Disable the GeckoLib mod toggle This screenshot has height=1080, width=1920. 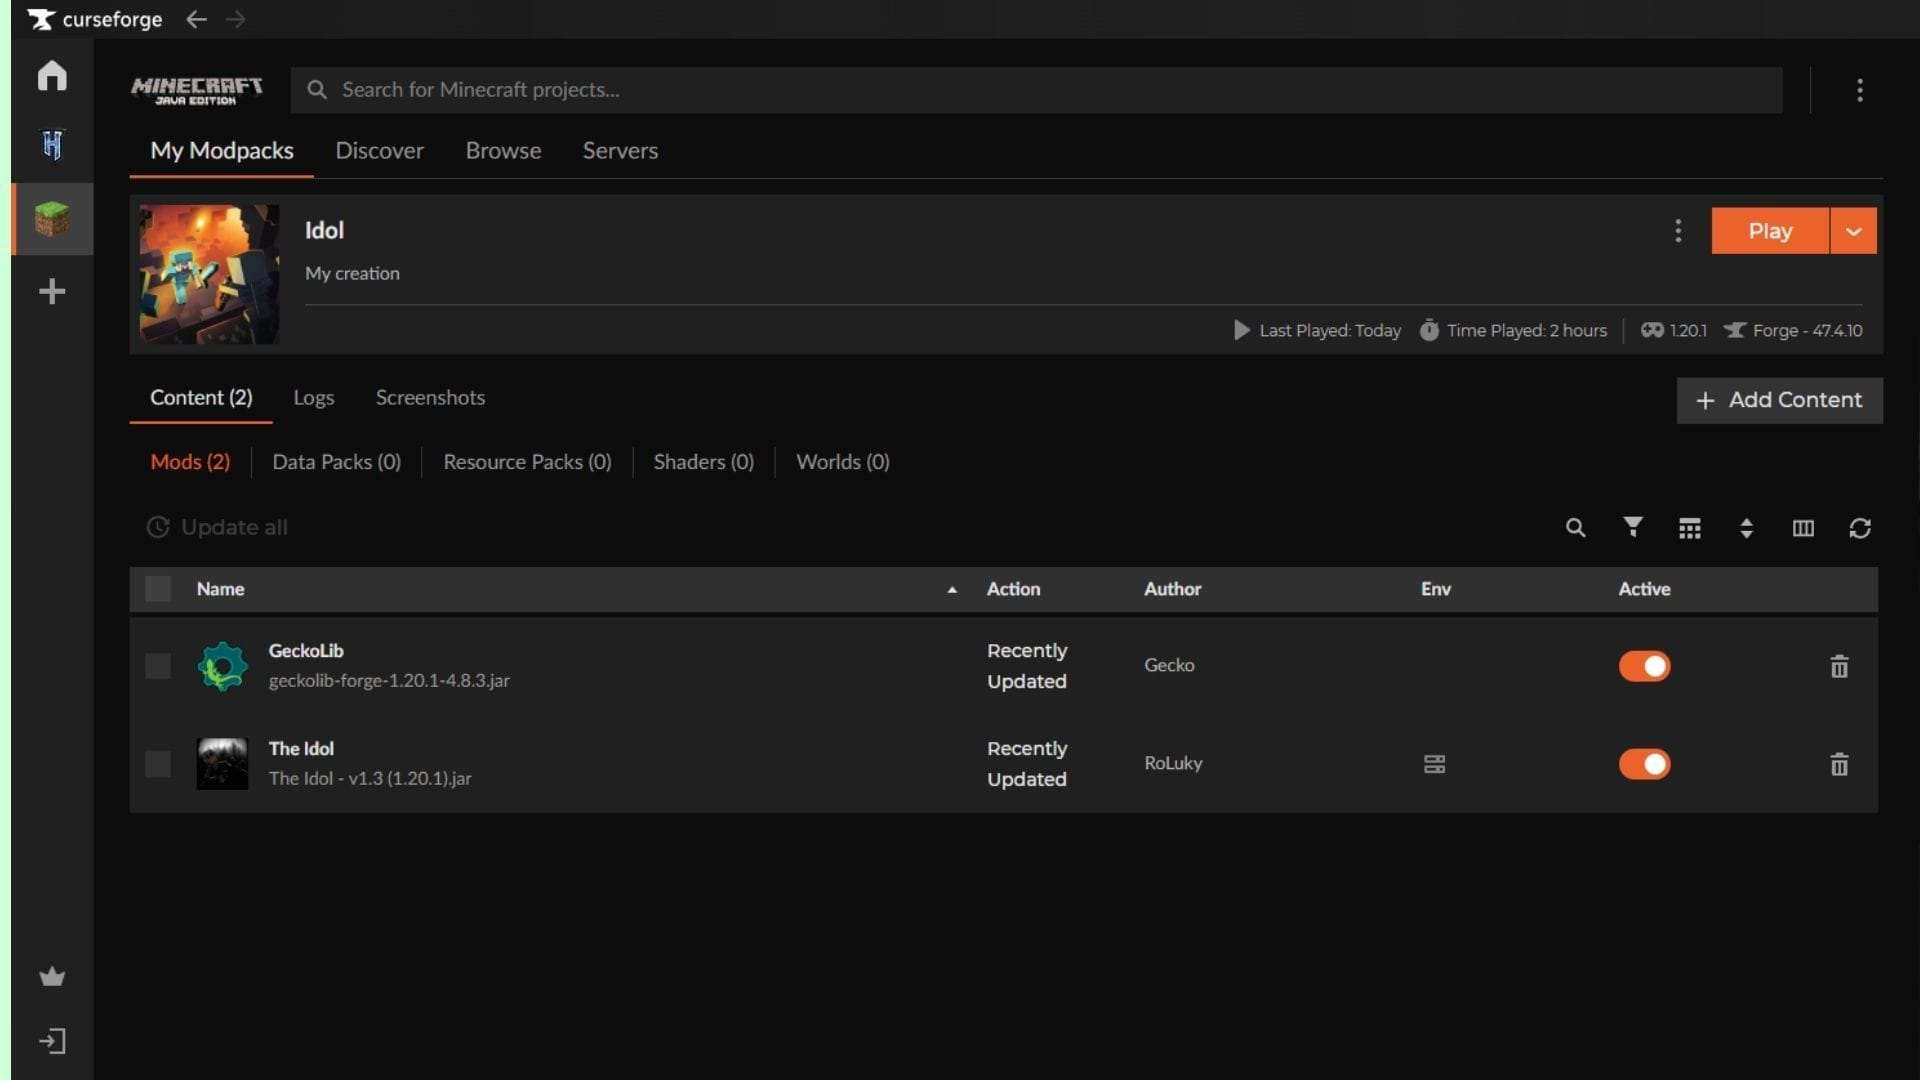click(1645, 666)
